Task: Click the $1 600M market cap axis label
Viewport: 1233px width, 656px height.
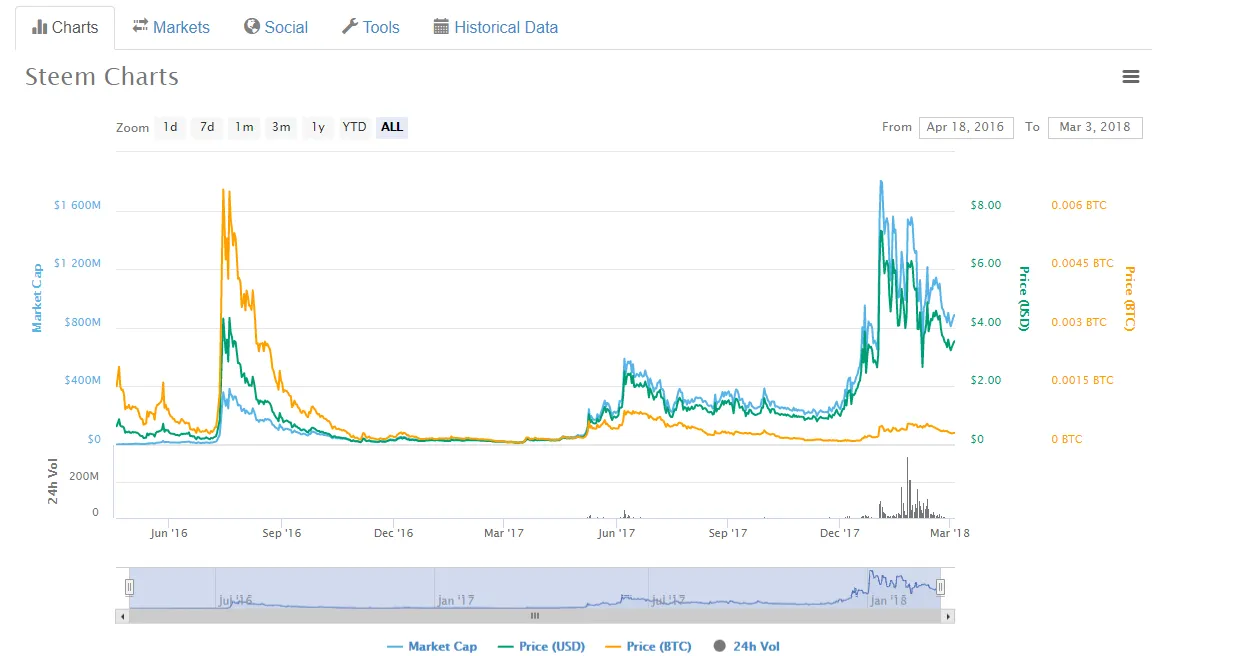Action: click(77, 205)
